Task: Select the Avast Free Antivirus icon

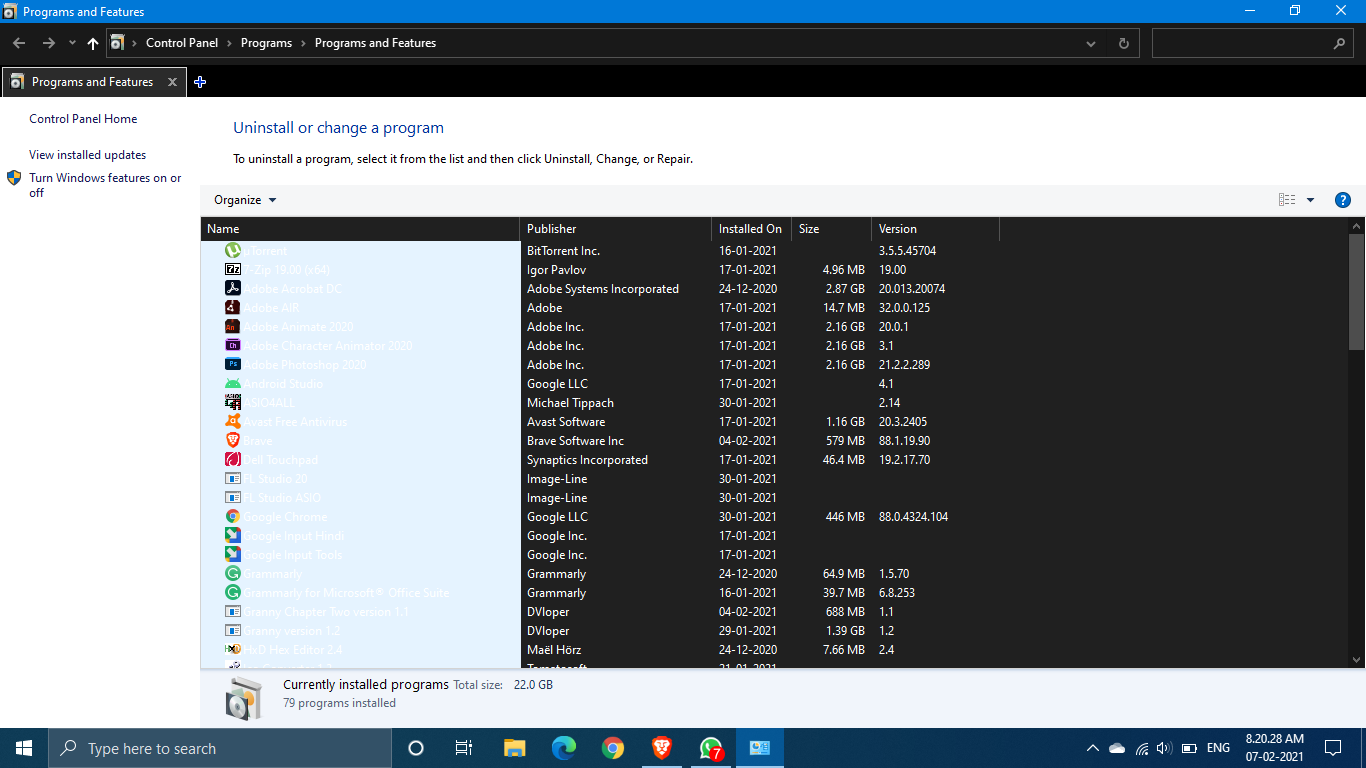Action: (233, 422)
